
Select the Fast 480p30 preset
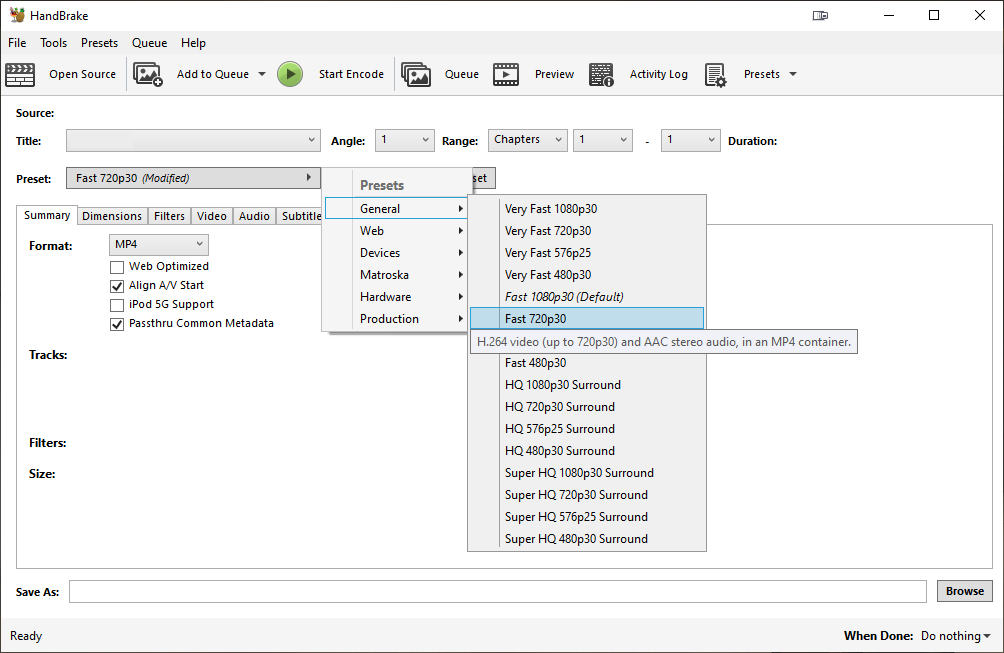587,363
